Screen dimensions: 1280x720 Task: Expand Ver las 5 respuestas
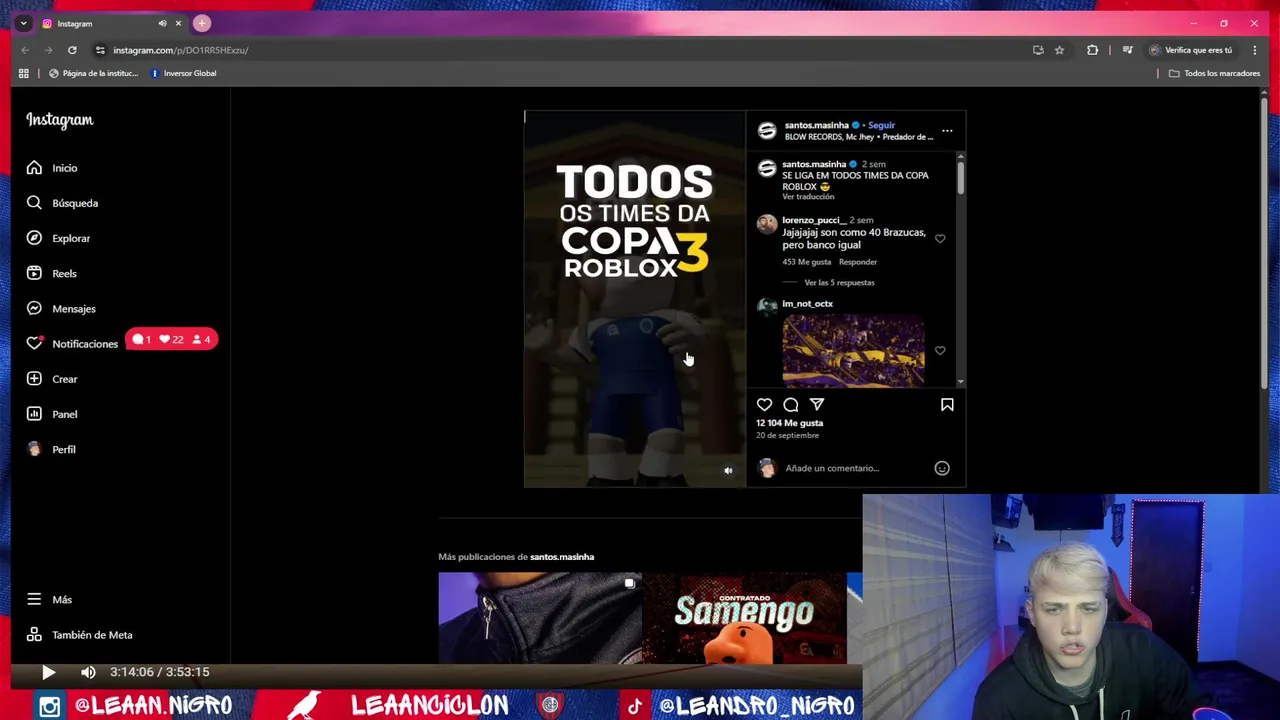pos(839,283)
